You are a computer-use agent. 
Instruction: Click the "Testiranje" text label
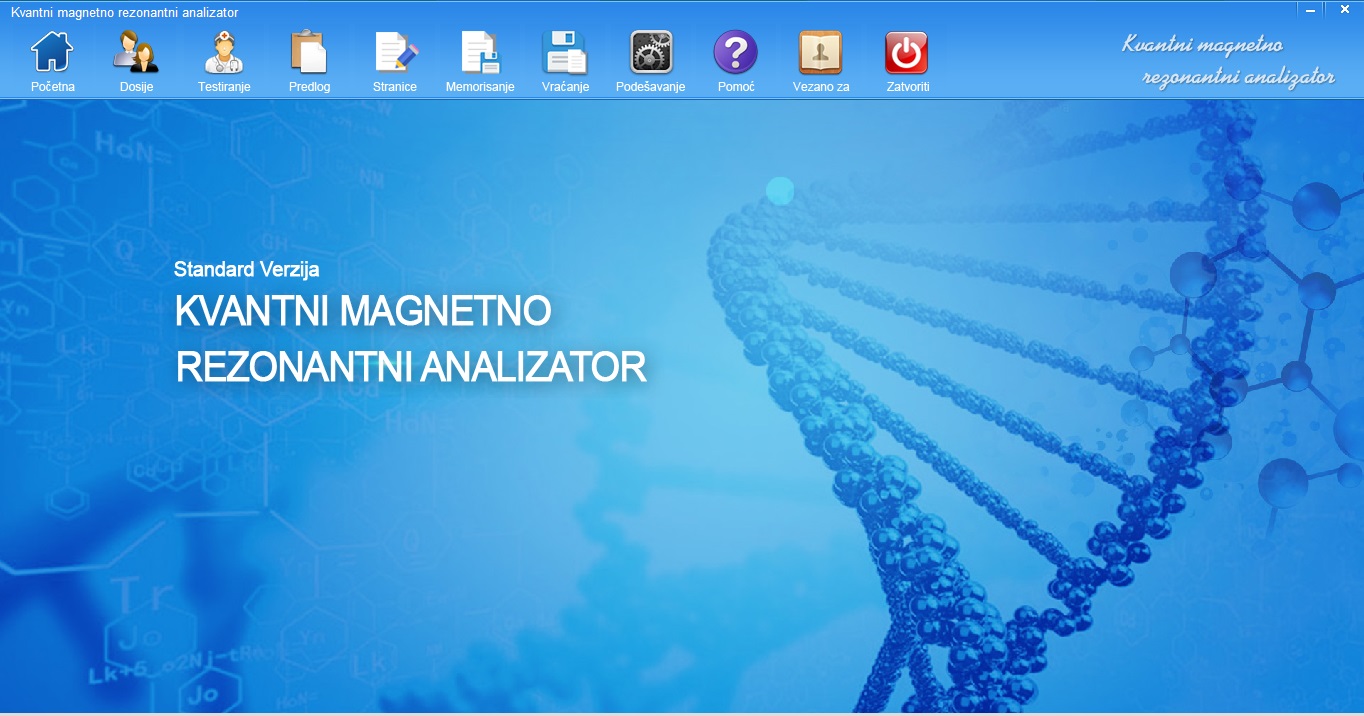[224, 87]
